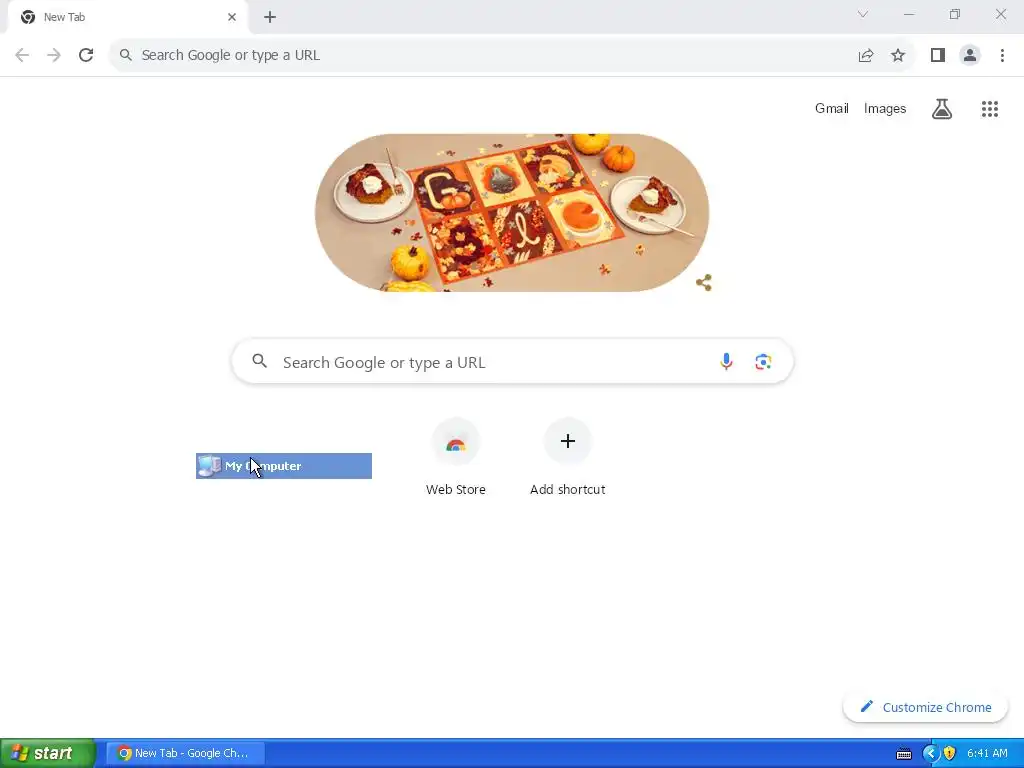
Task: Go forward using the forward arrow
Action: pos(54,55)
